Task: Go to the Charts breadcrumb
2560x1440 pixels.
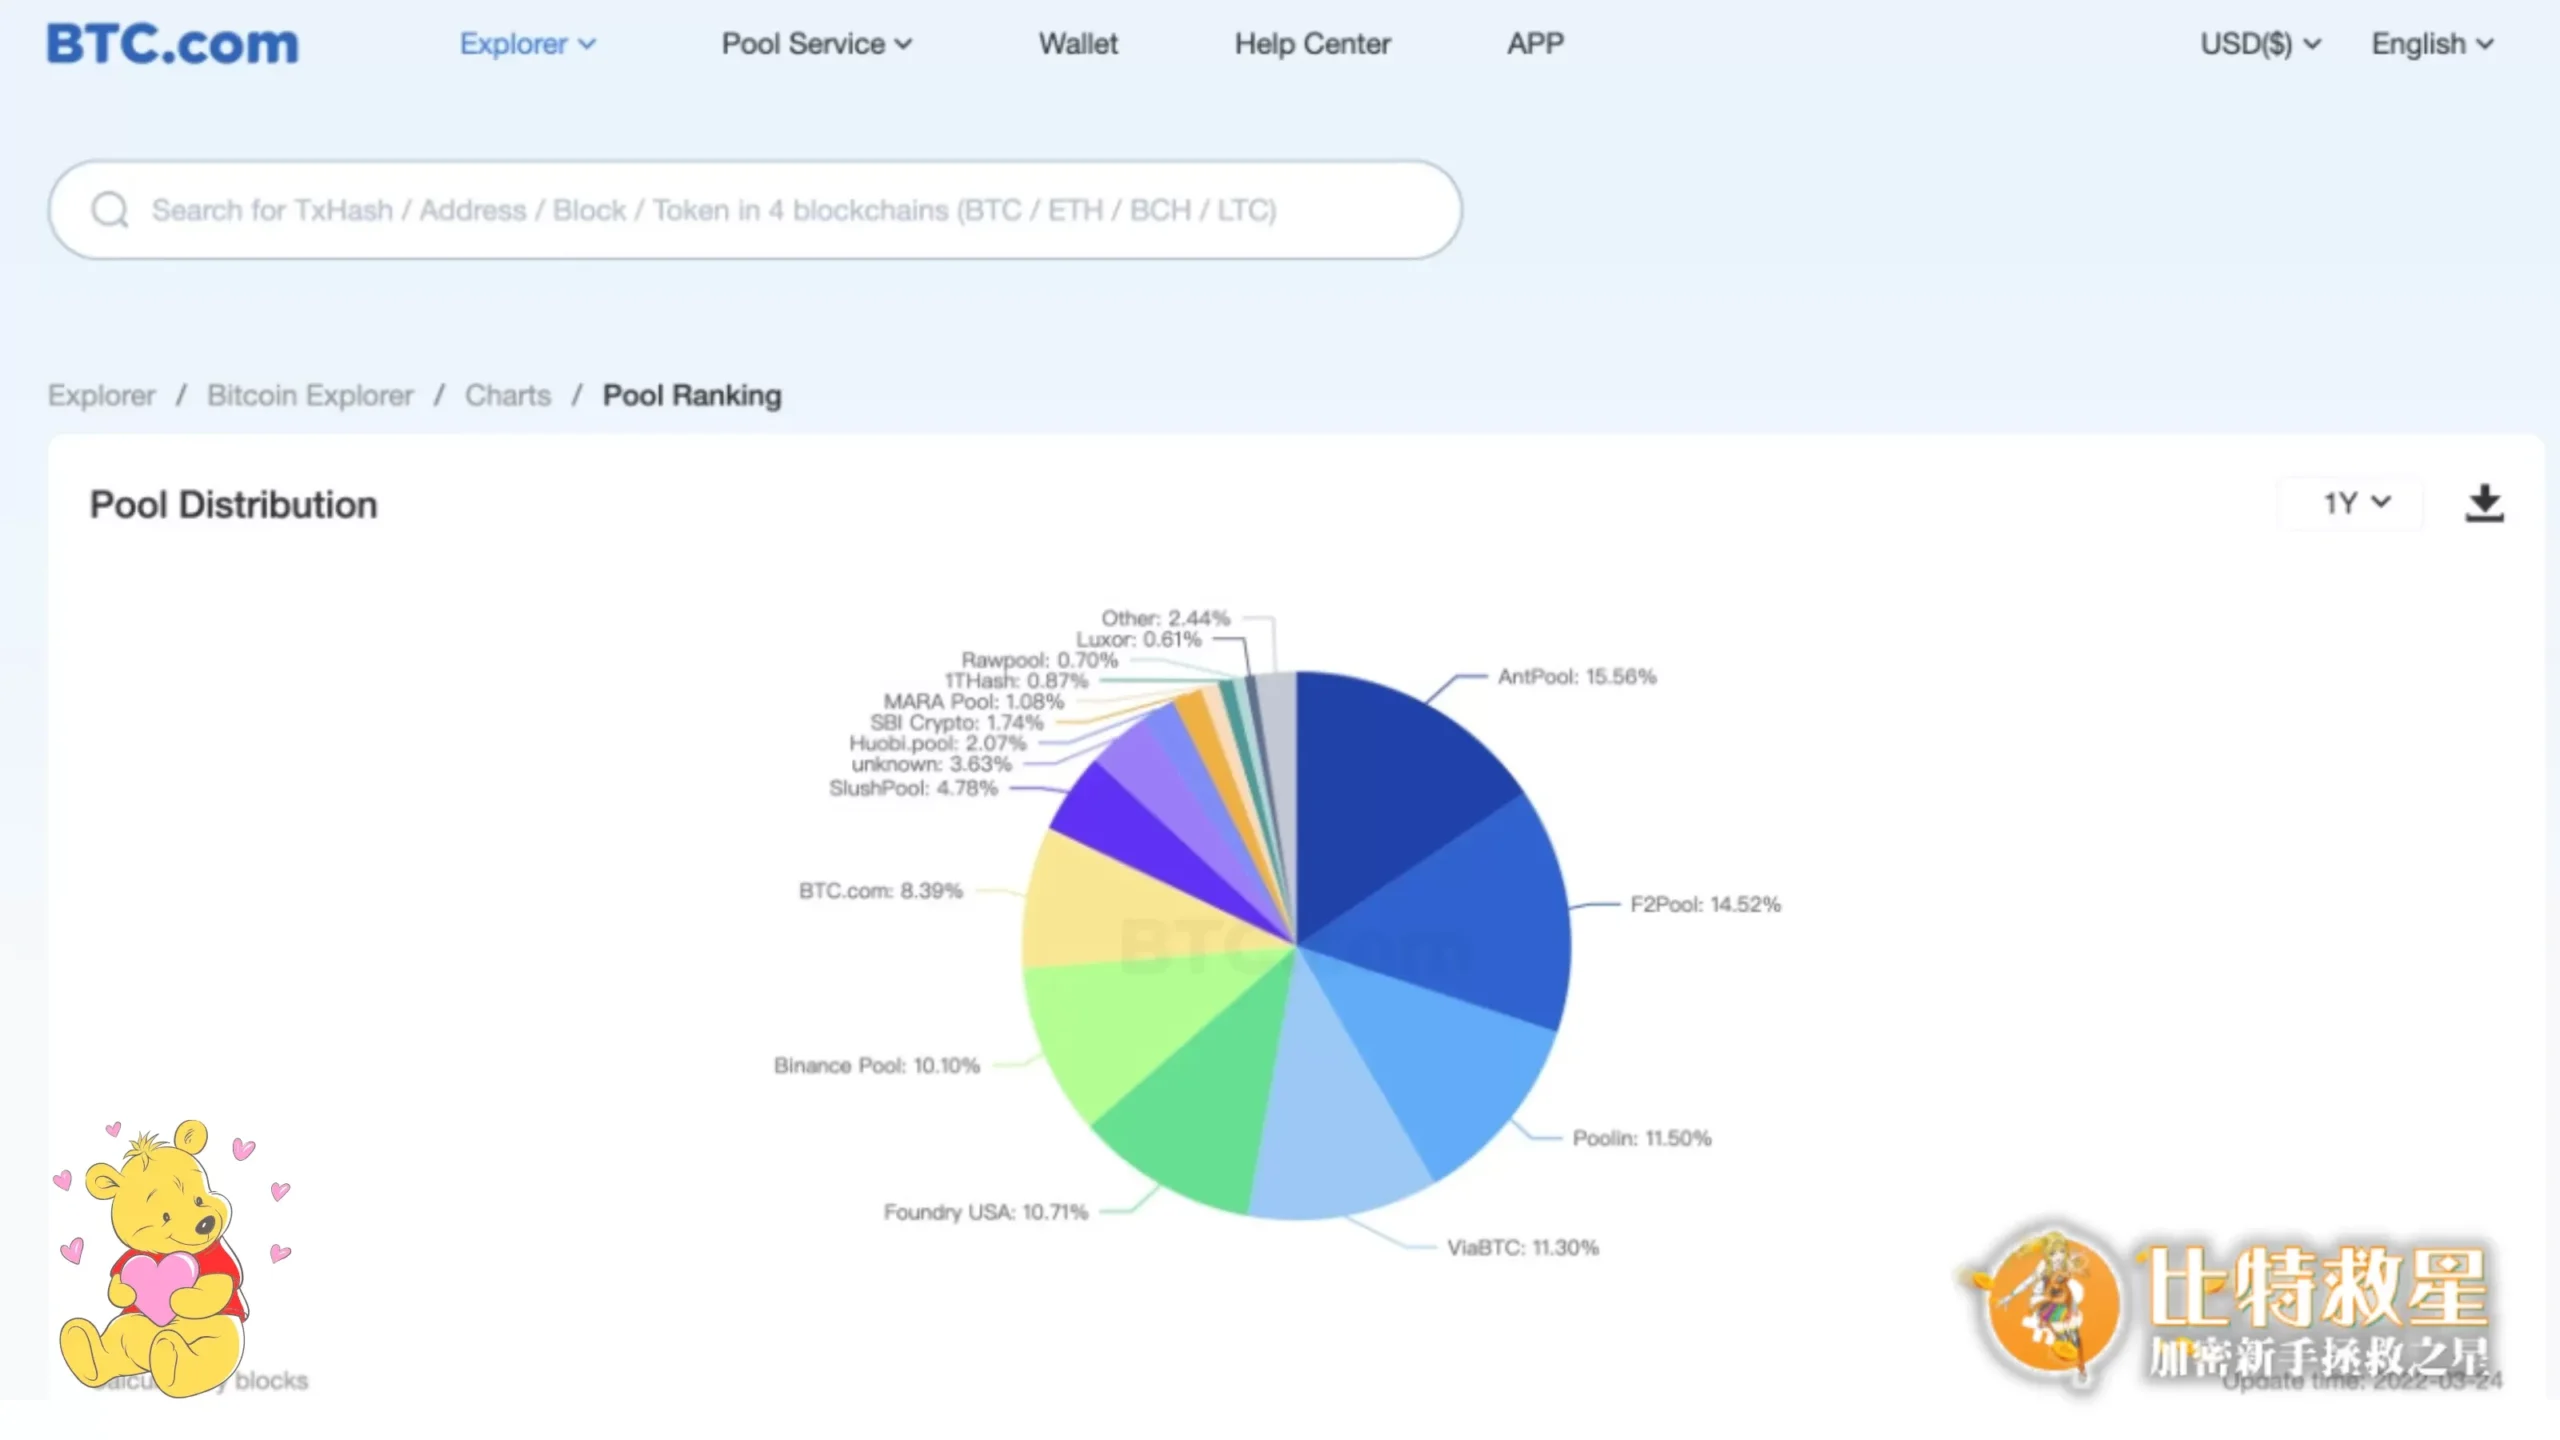Action: [508, 395]
